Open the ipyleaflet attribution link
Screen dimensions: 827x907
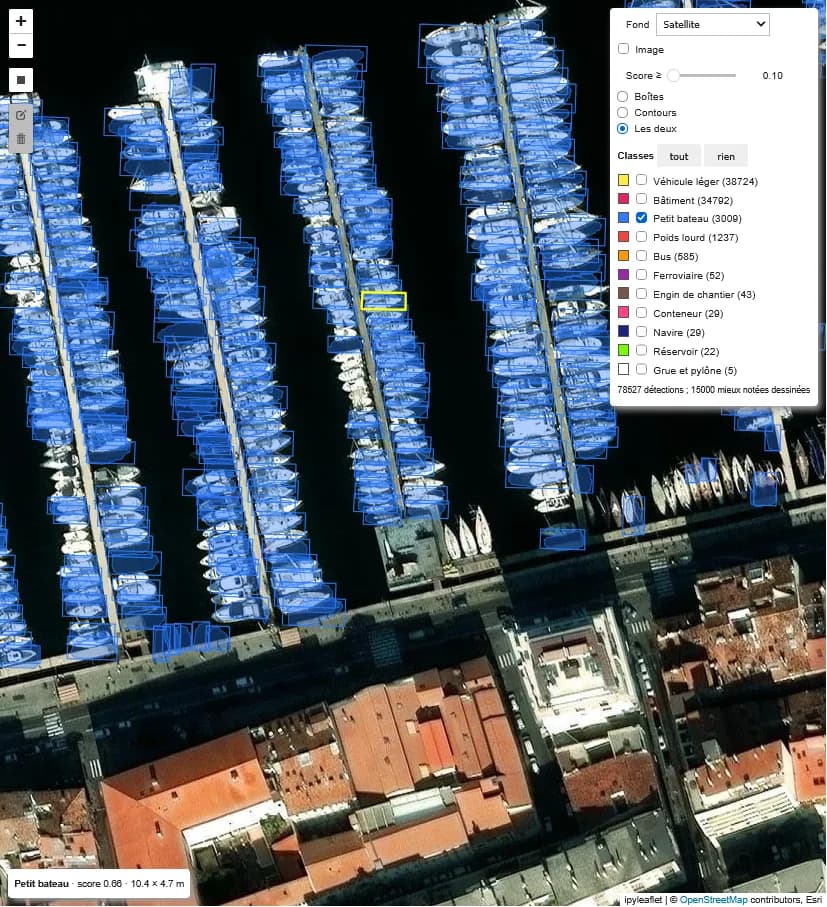pyautogui.click(x=643, y=899)
